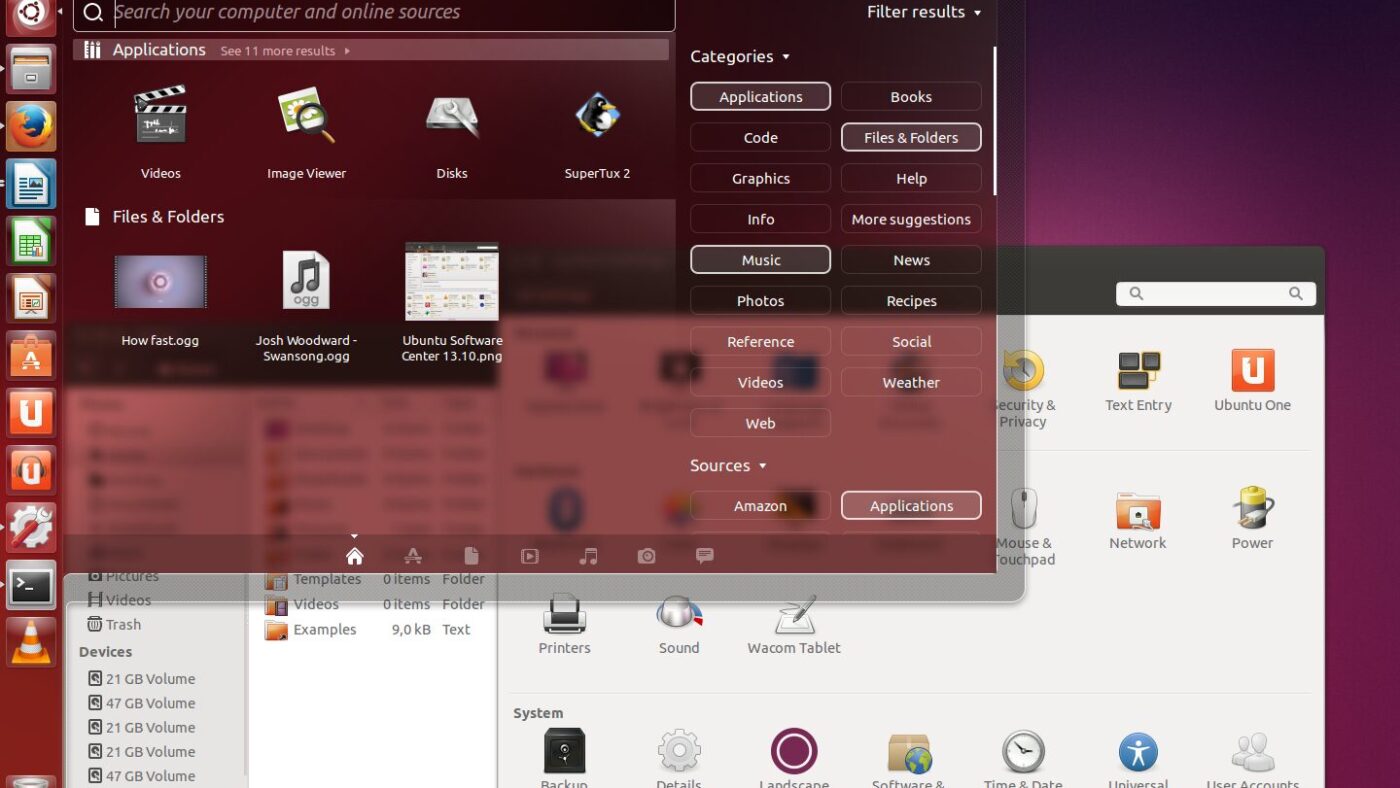Open LibreOffice Impress from launcher
Viewport: 1400px width, 788px height.
click(31, 298)
